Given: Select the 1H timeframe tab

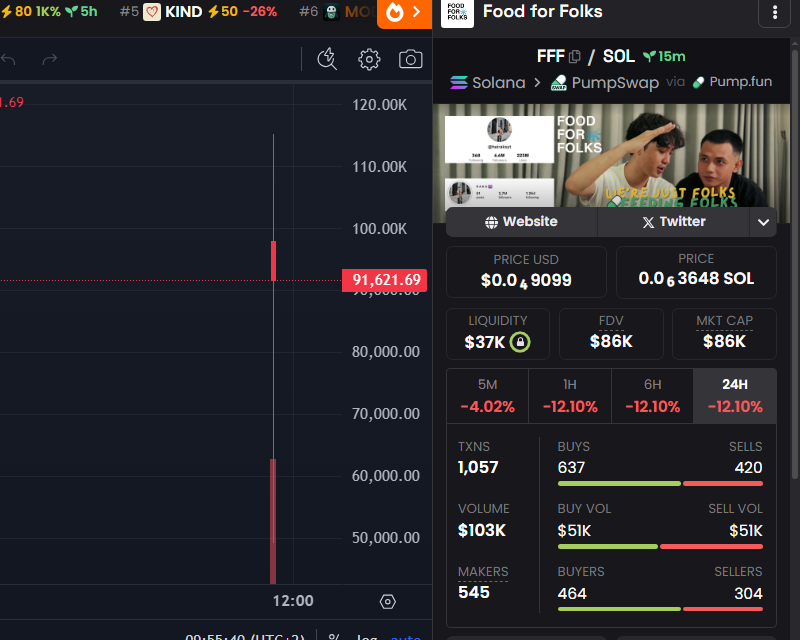Looking at the screenshot, I should tap(570, 396).
